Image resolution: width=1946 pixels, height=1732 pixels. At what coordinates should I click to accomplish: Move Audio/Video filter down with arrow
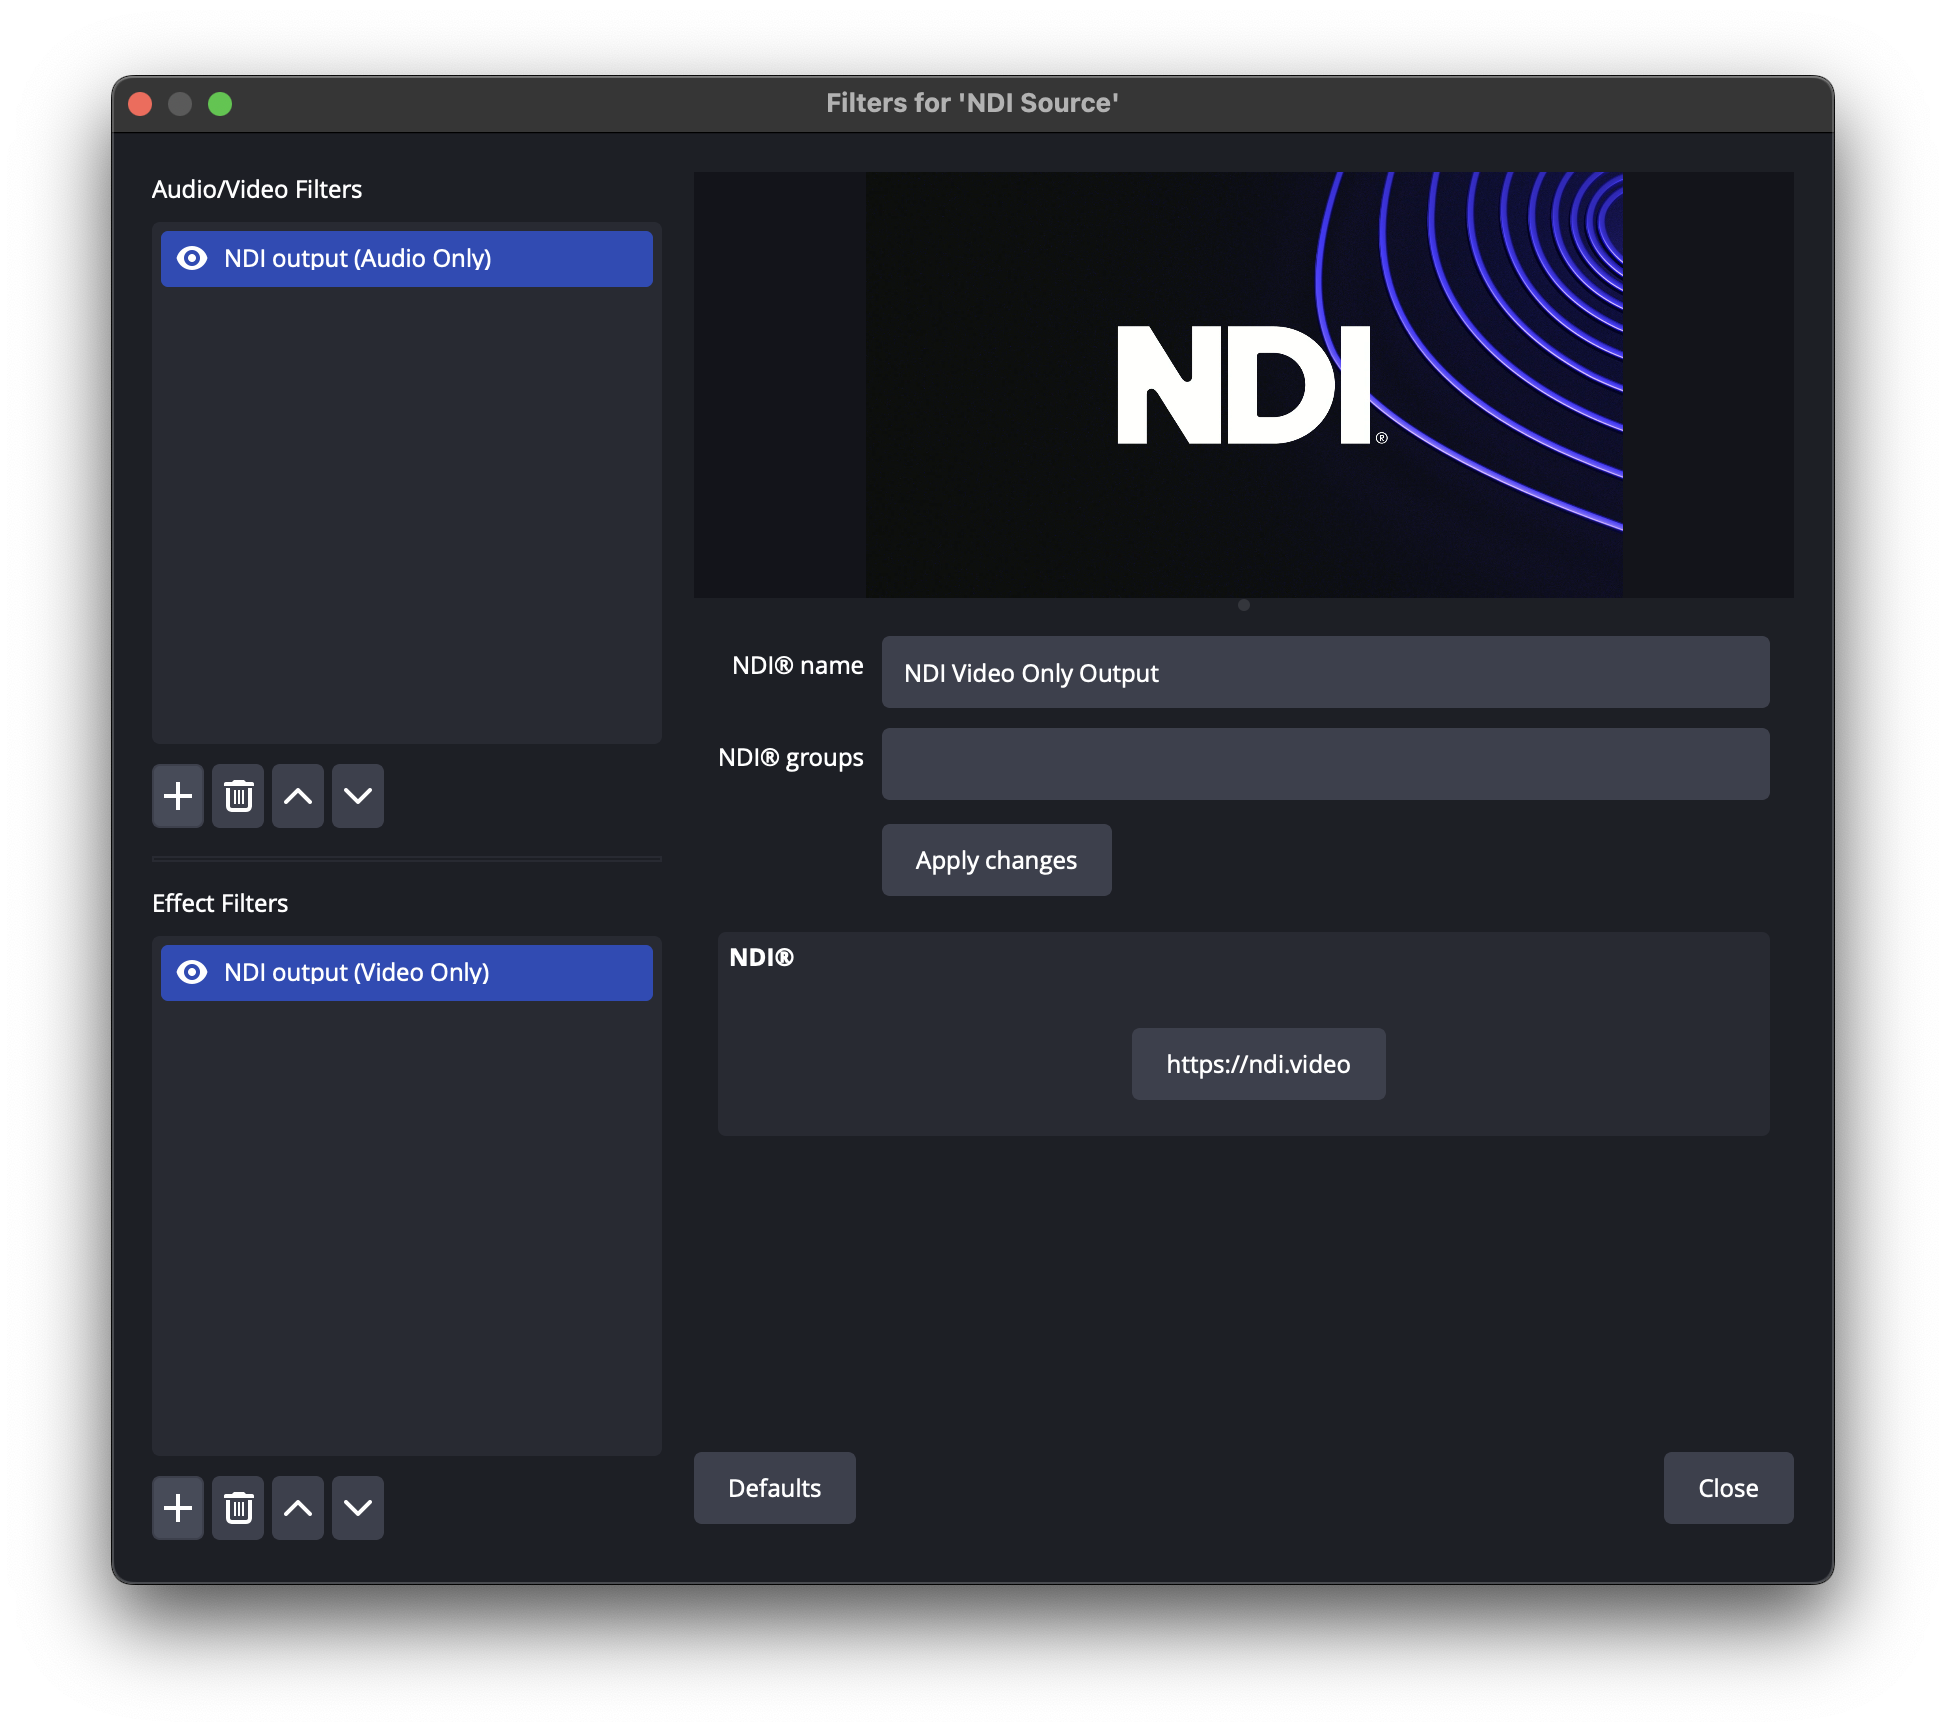pyautogui.click(x=358, y=796)
